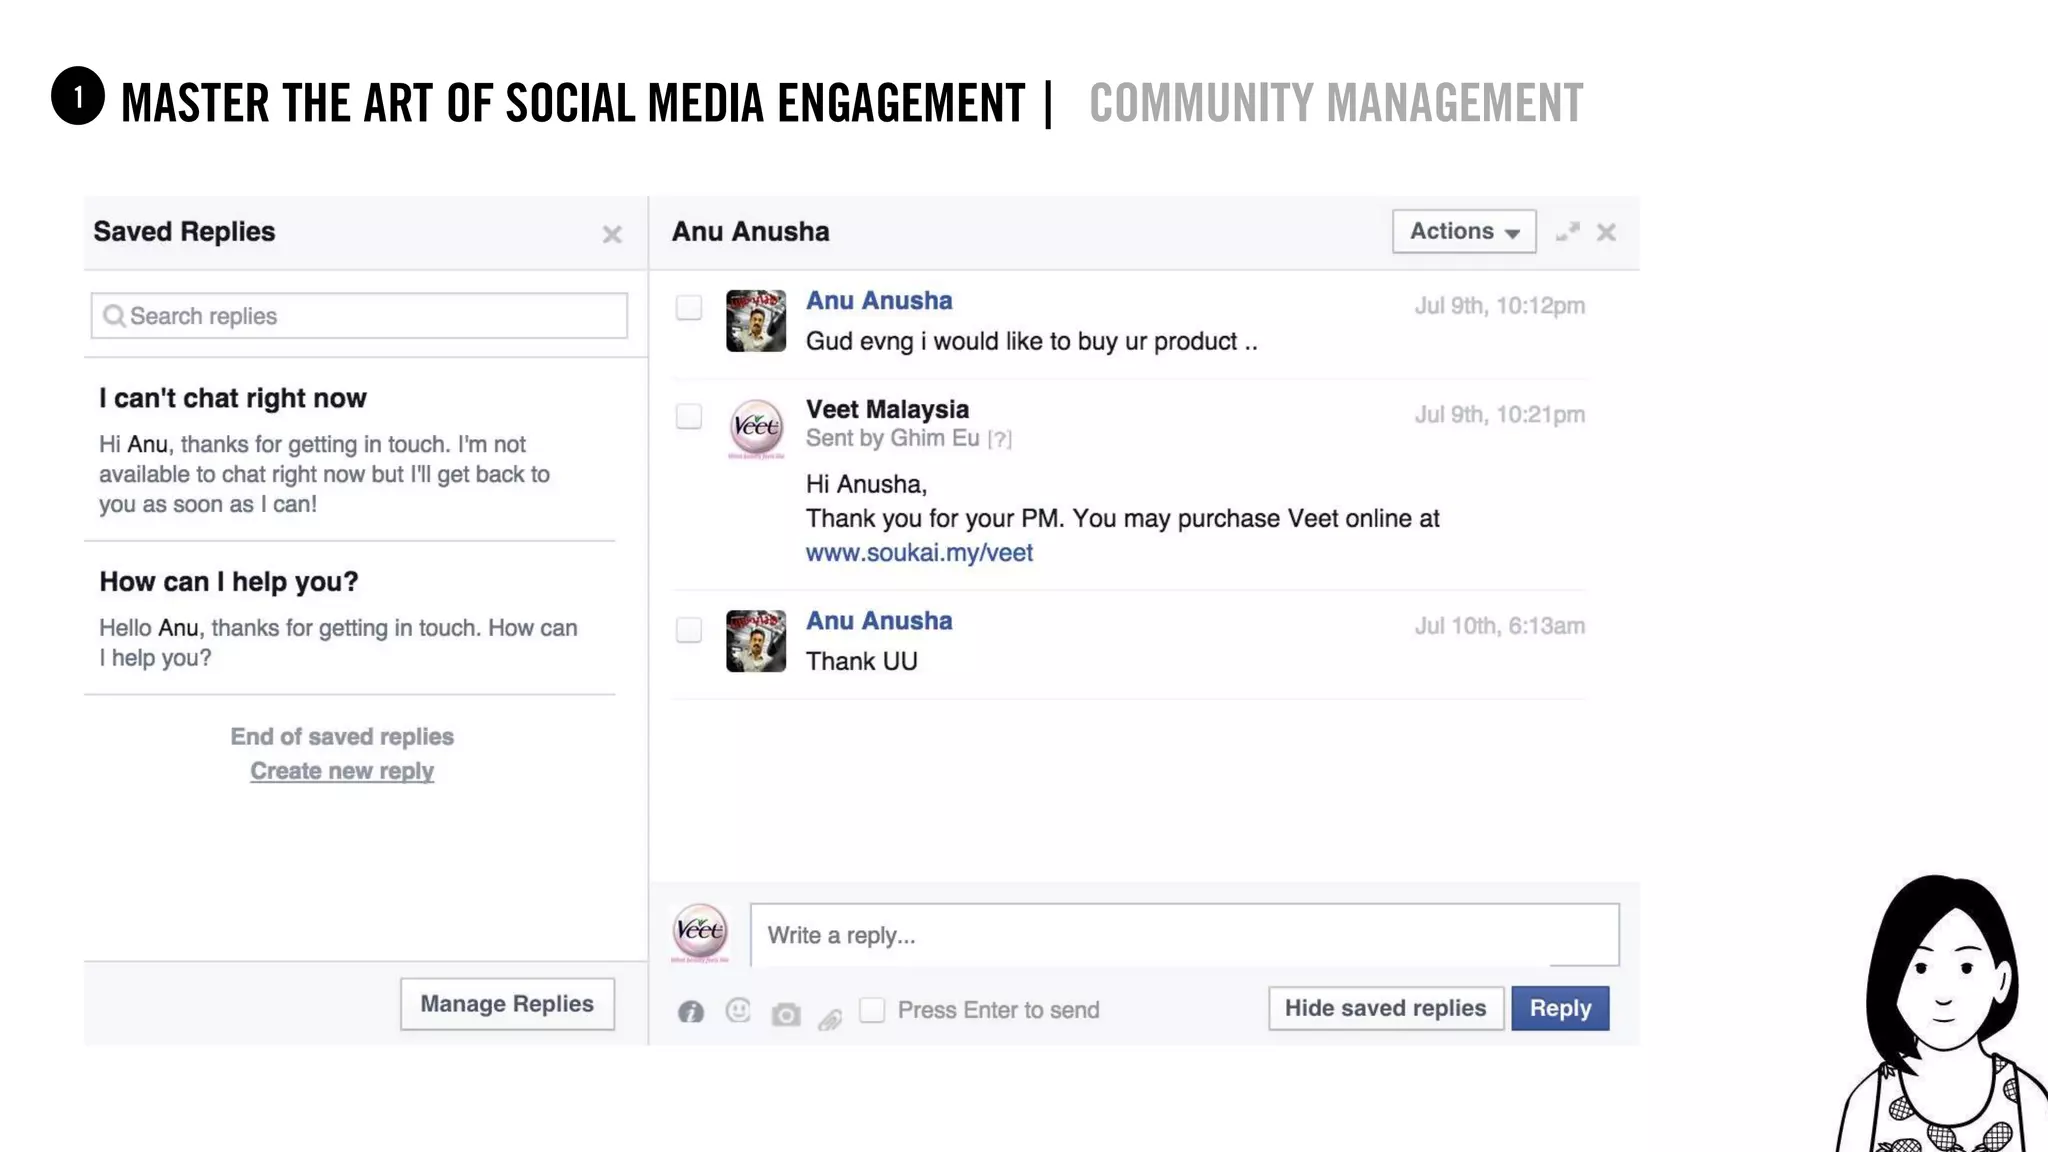
Task: Choose 'How can I help you?' saved reply
Action: point(350,618)
